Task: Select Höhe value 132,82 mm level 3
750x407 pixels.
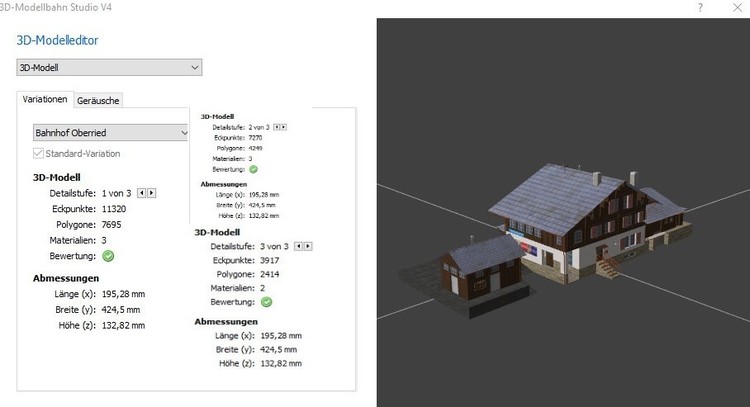Action: tap(281, 363)
